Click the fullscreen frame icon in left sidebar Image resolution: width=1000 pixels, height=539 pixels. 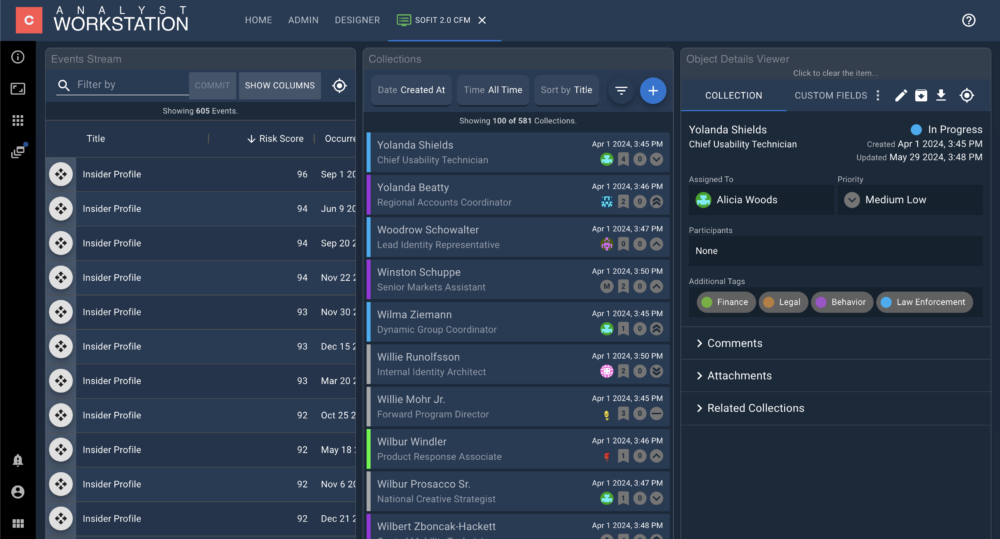pyautogui.click(x=18, y=89)
